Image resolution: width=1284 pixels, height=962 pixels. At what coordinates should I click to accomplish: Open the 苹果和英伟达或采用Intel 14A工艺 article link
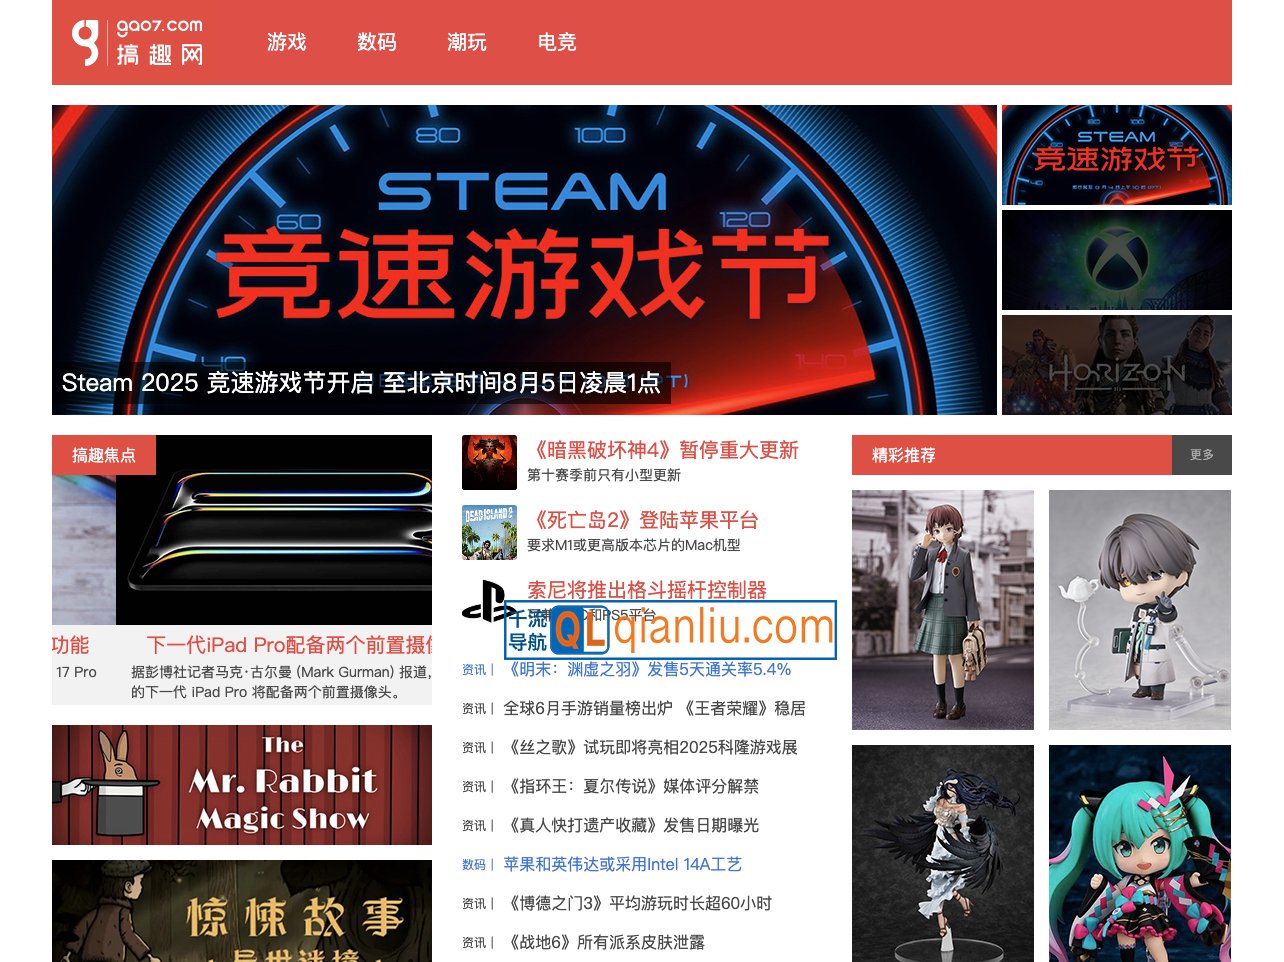click(622, 864)
